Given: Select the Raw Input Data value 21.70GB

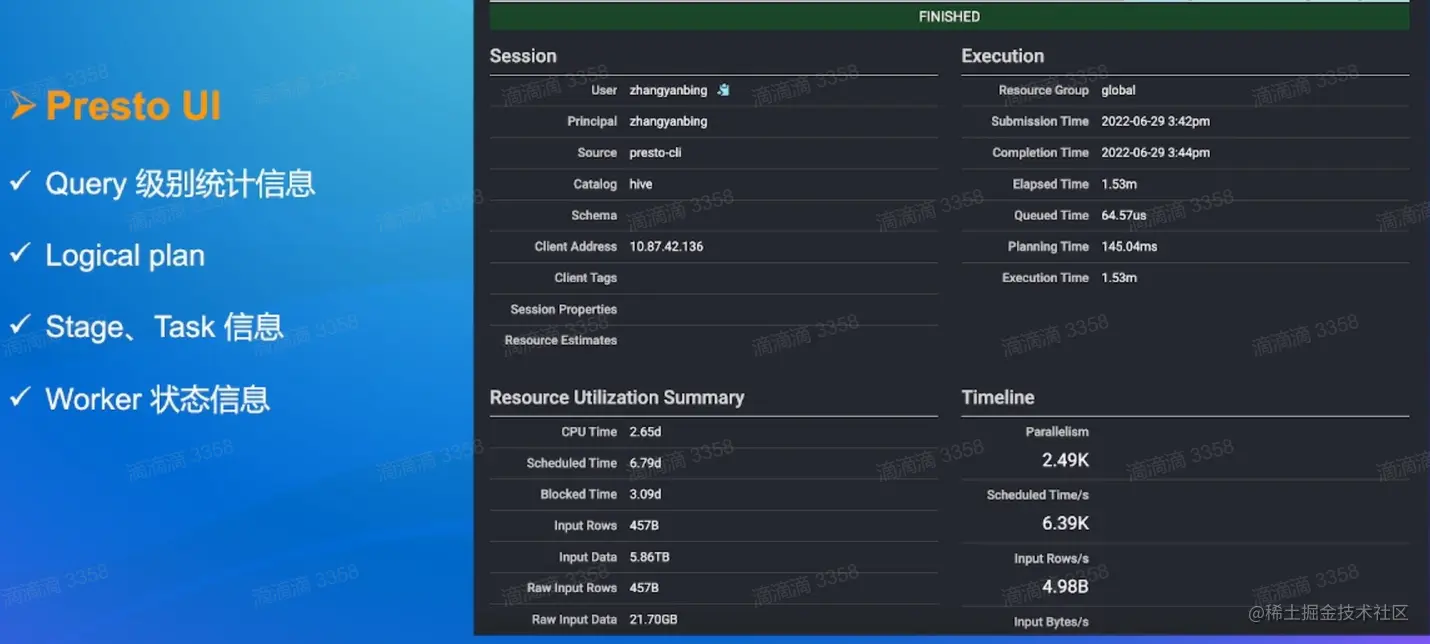Looking at the screenshot, I should 653,620.
